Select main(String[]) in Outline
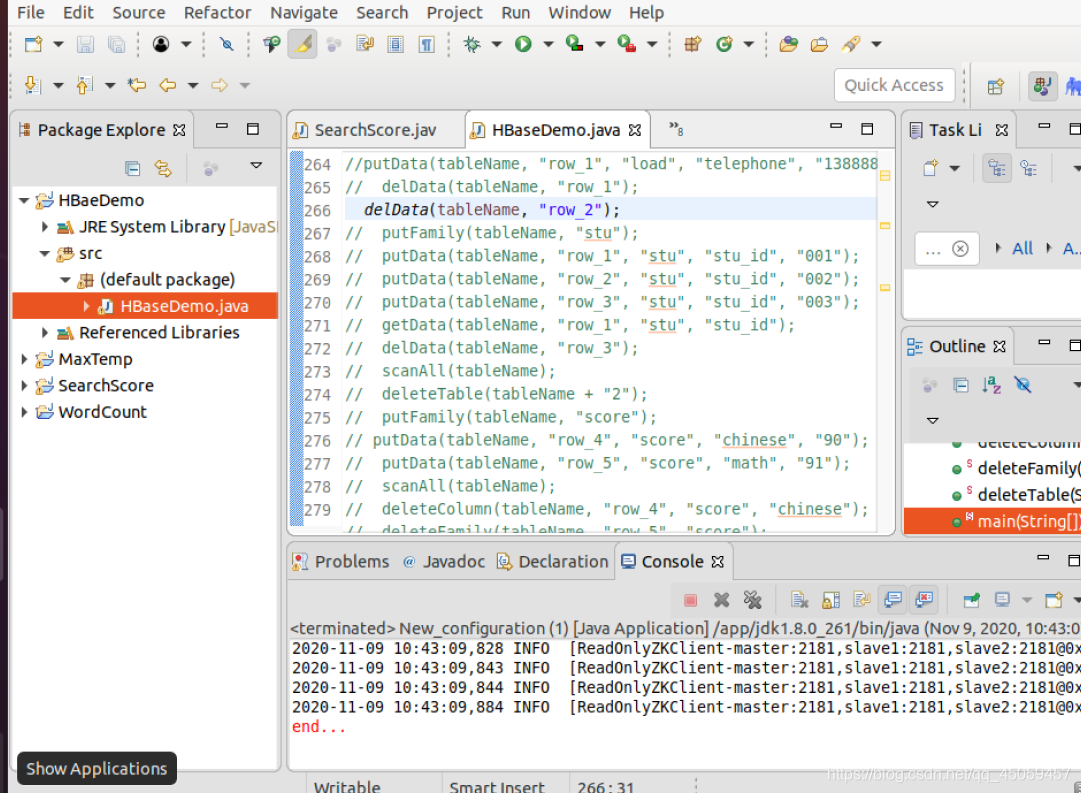This screenshot has width=1081, height=793. coord(993,521)
